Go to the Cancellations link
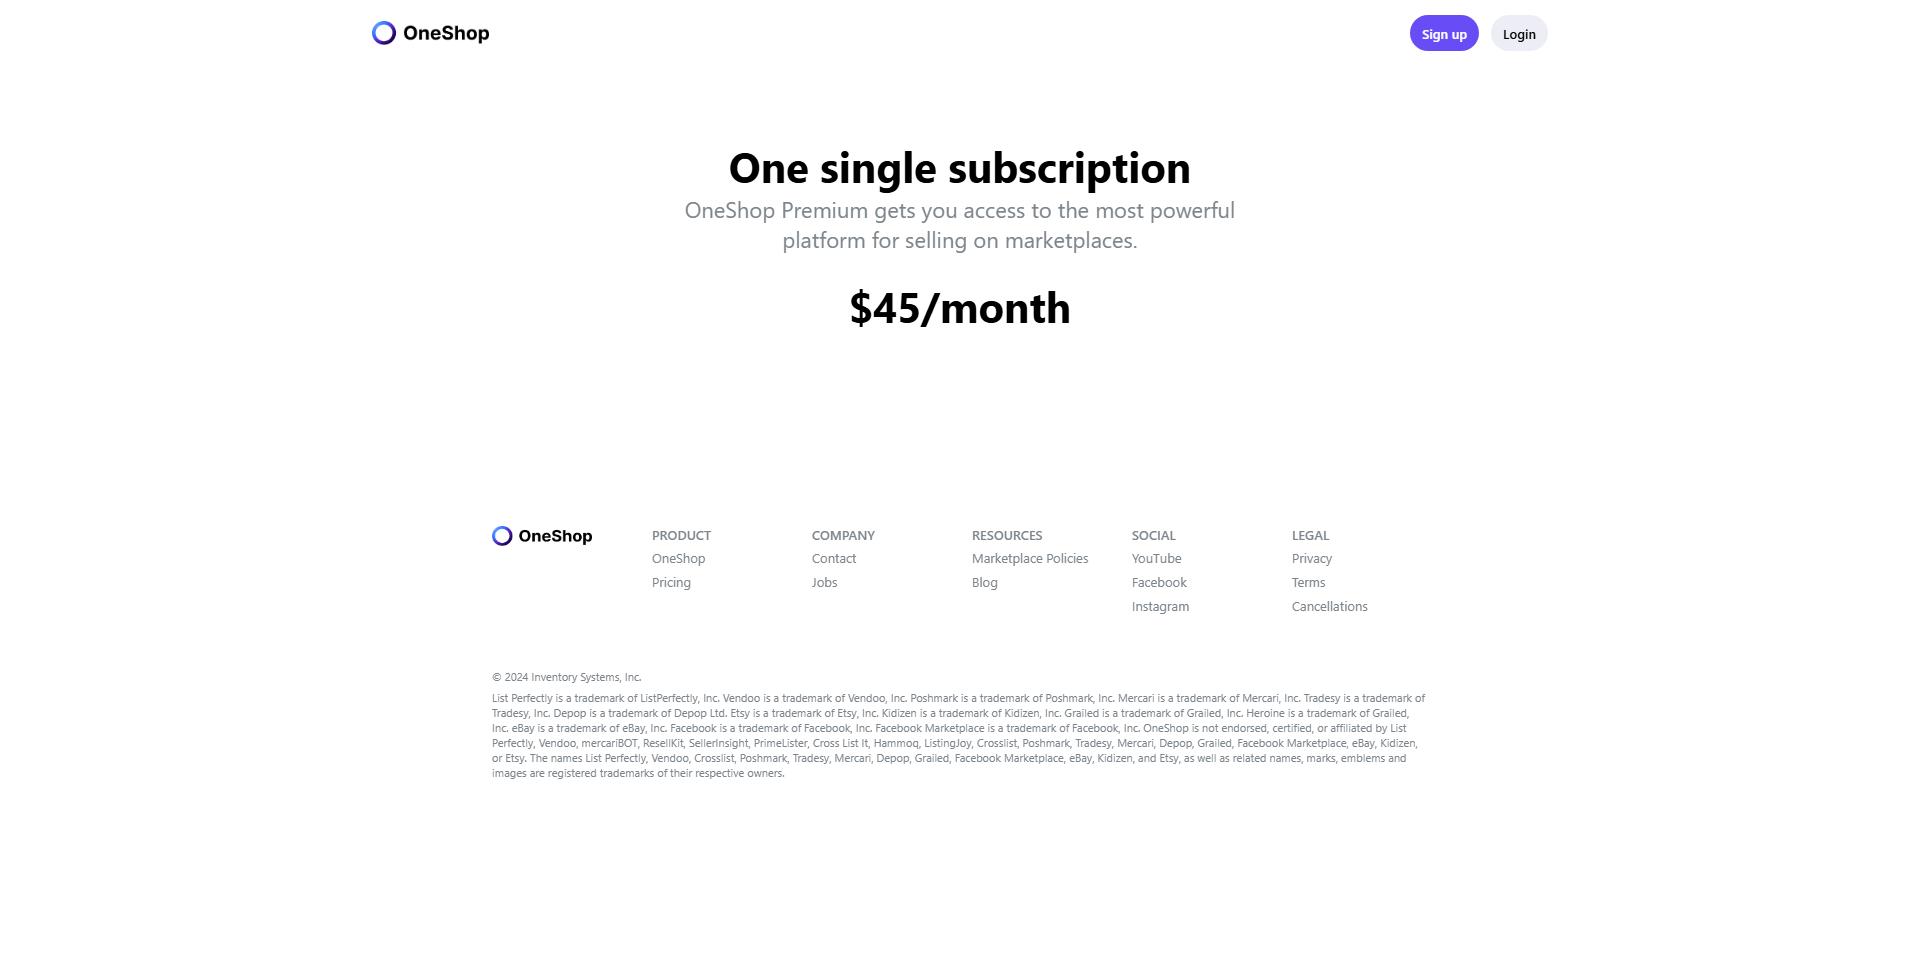1920x963 pixels. click(x=1329, y=607)
